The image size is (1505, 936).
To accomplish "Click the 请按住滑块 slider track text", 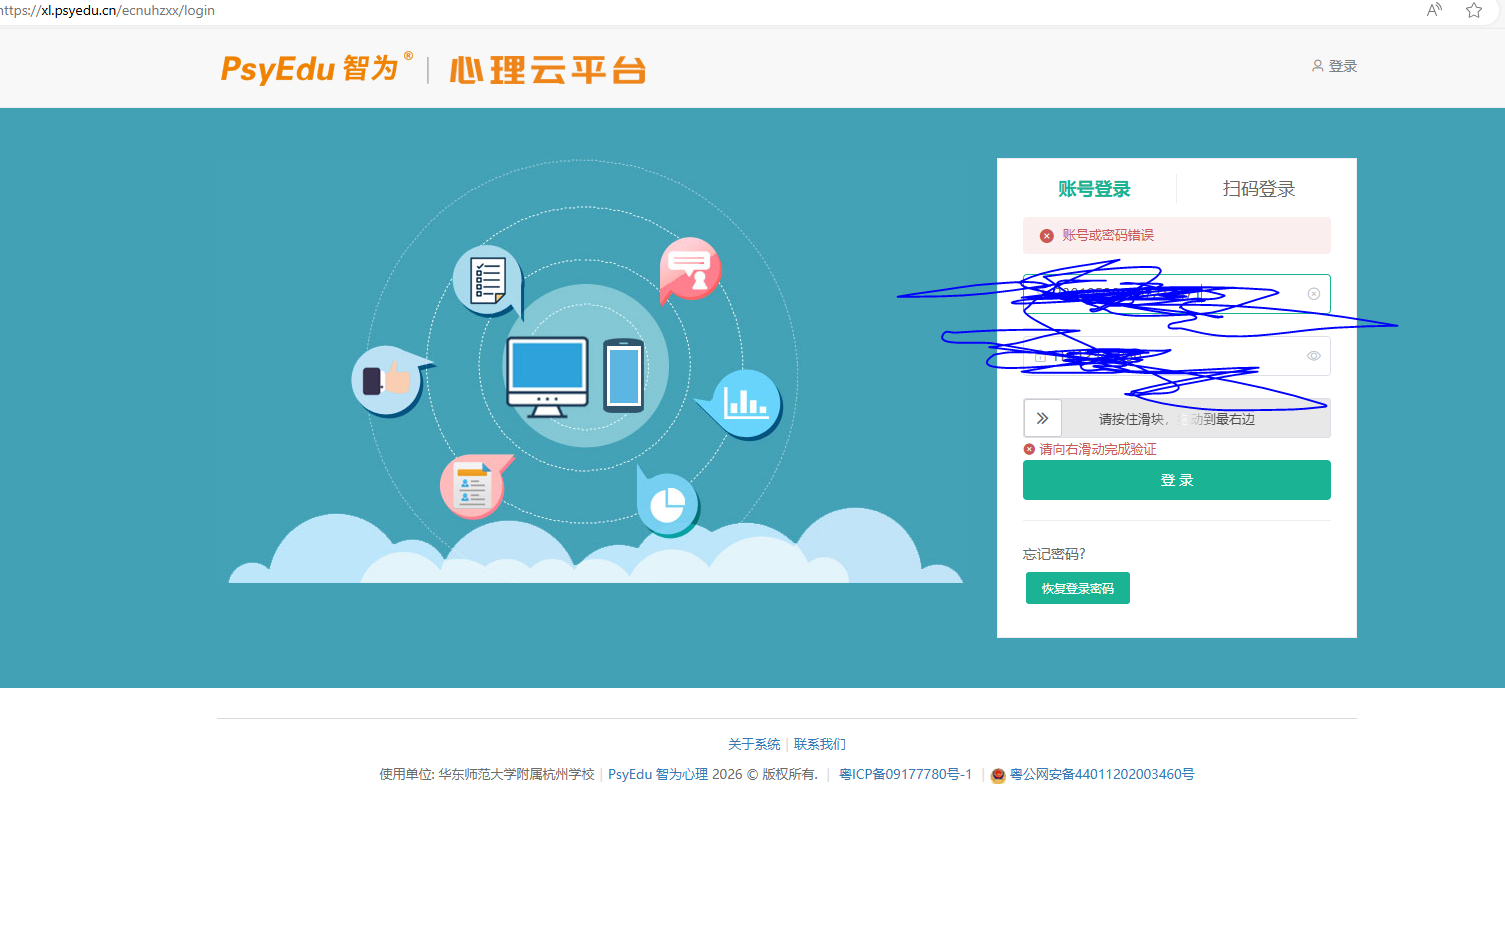I will click(x=1177, y=419).
